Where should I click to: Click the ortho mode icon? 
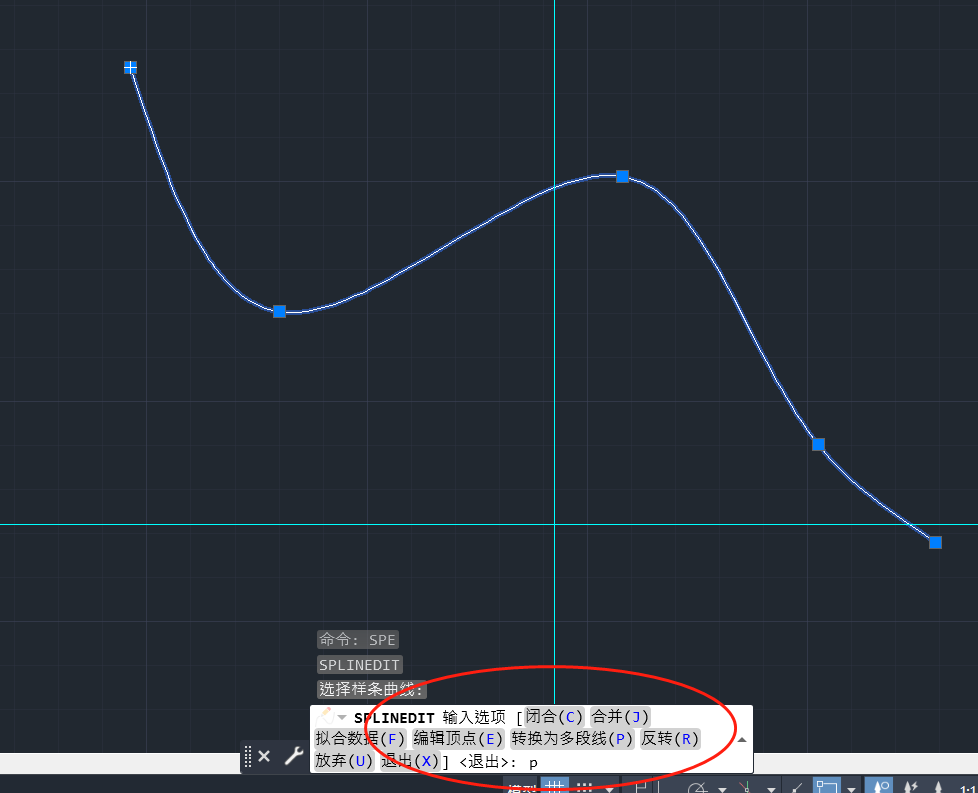(641, 787)
